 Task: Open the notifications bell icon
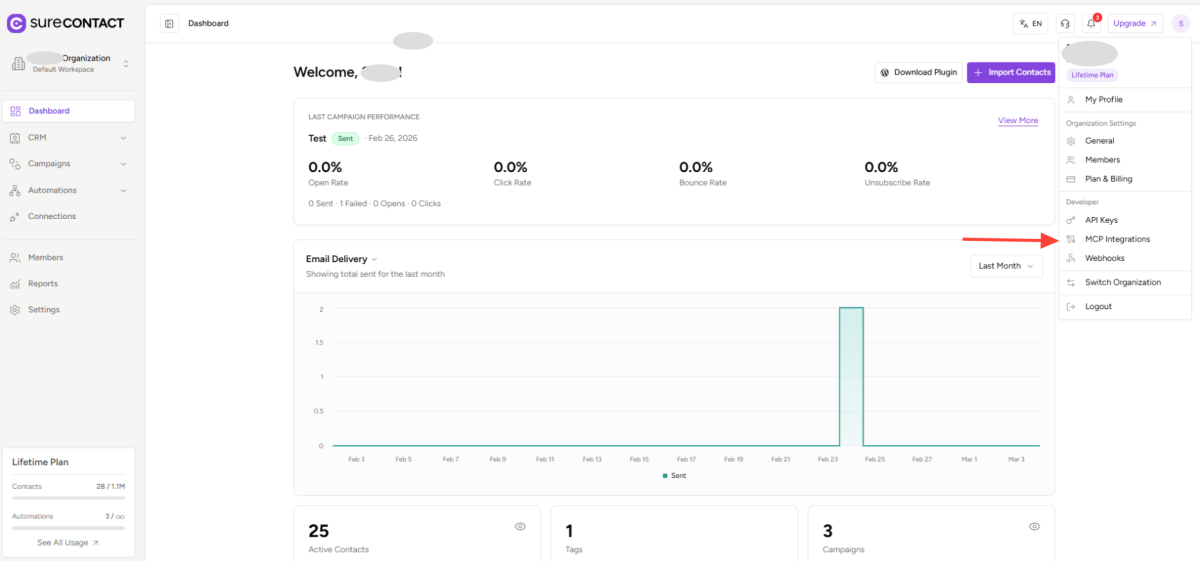1092,23
